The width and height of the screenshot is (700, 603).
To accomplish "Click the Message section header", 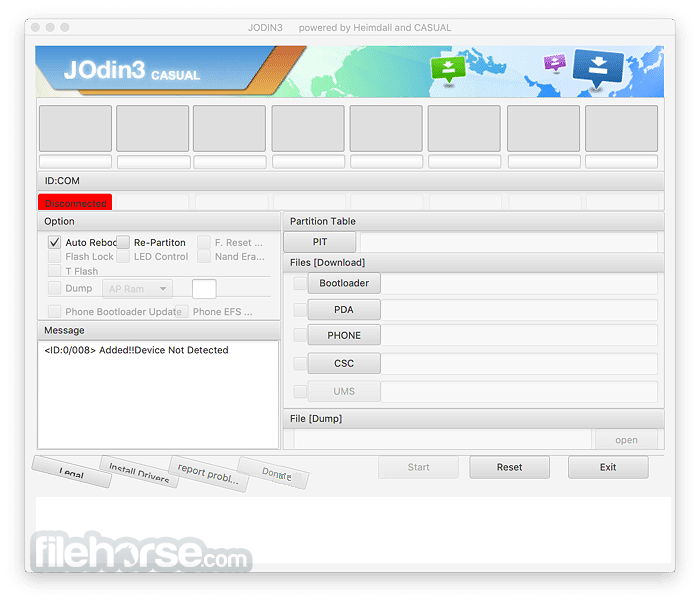I will pyautogui.click(x=158, y=330).
